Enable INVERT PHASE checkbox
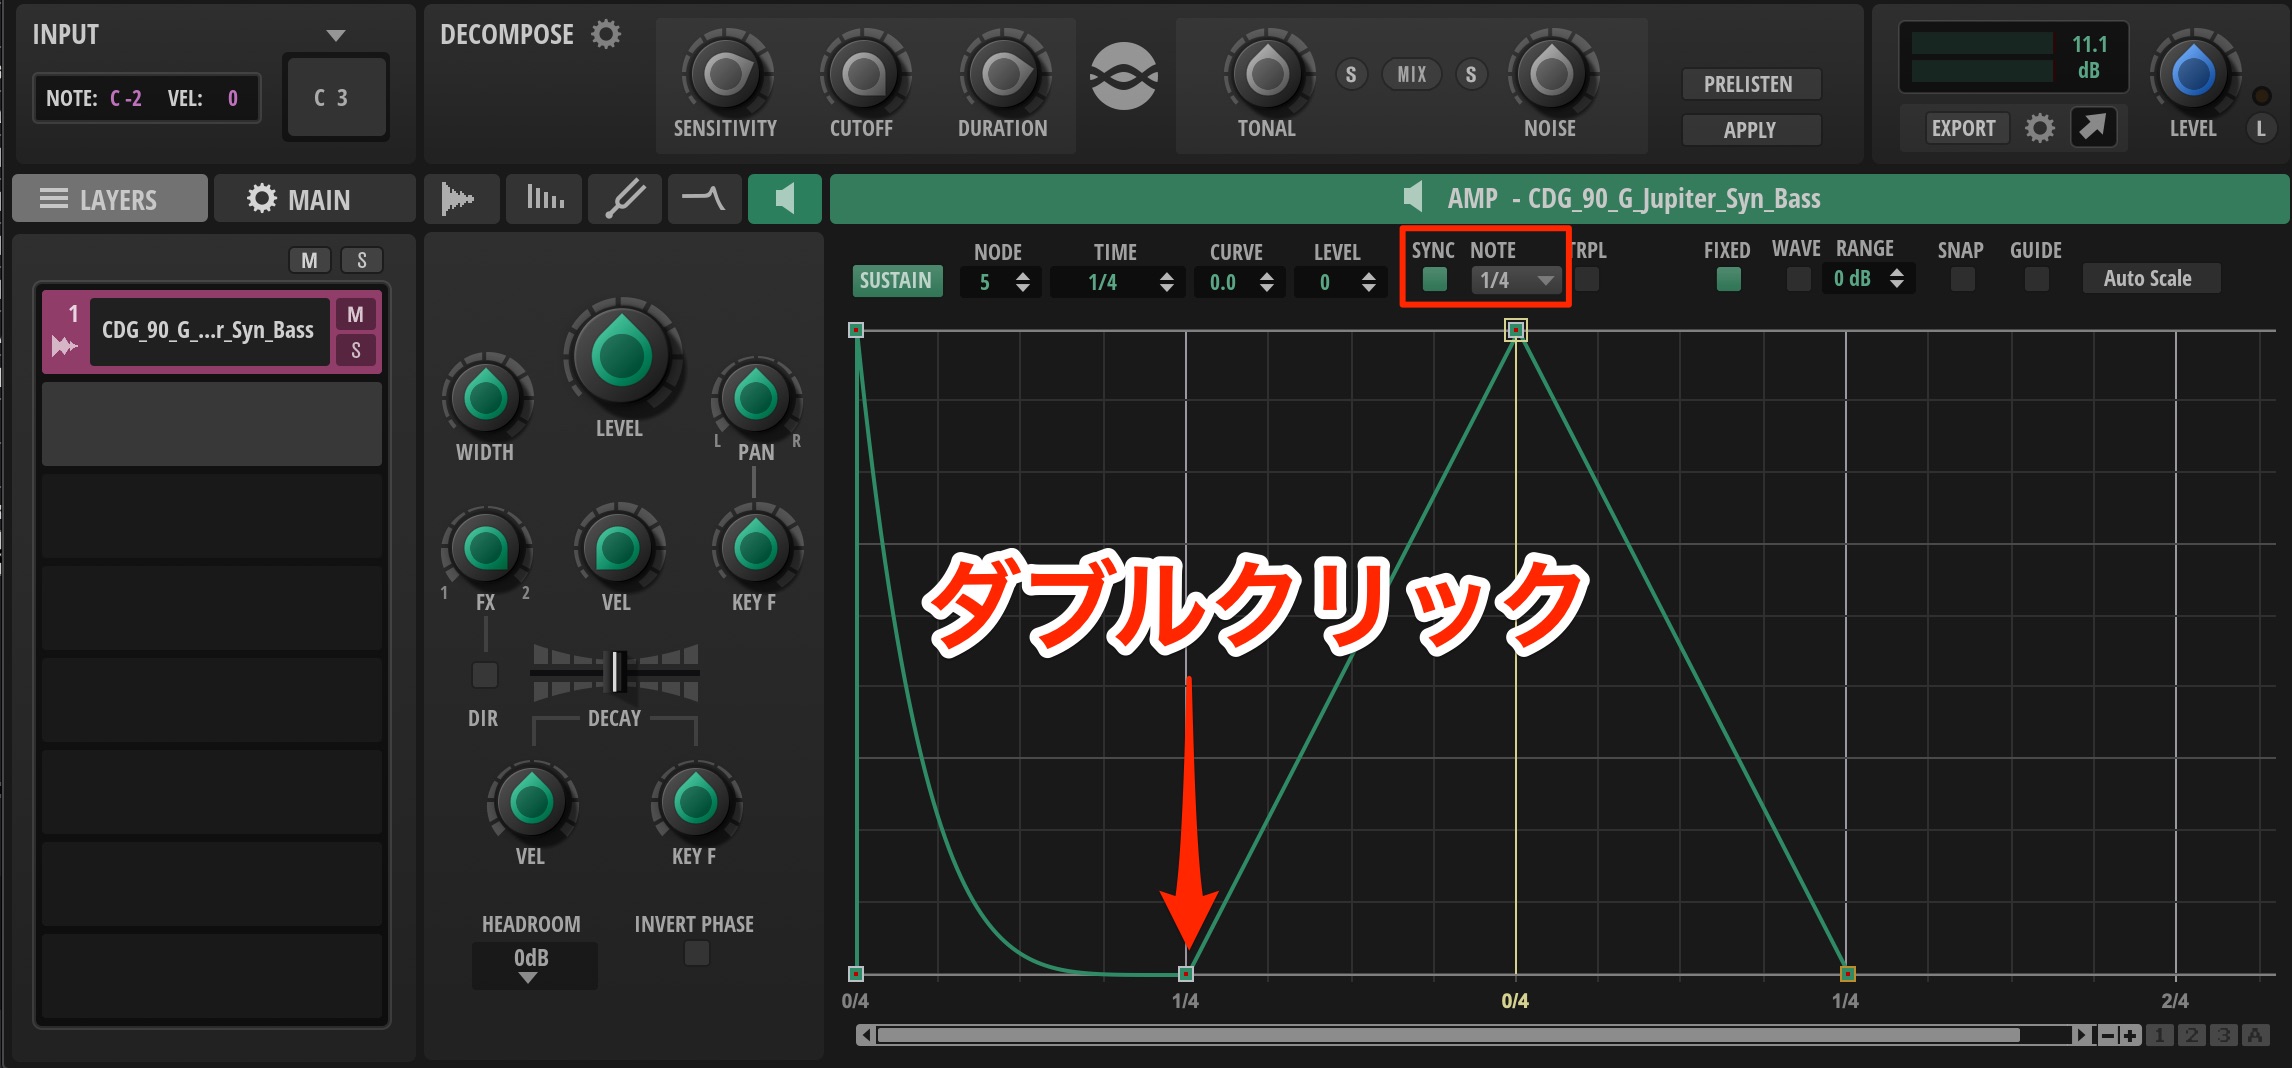This screenshot has height=1068, width=2292. coord(697,954)
